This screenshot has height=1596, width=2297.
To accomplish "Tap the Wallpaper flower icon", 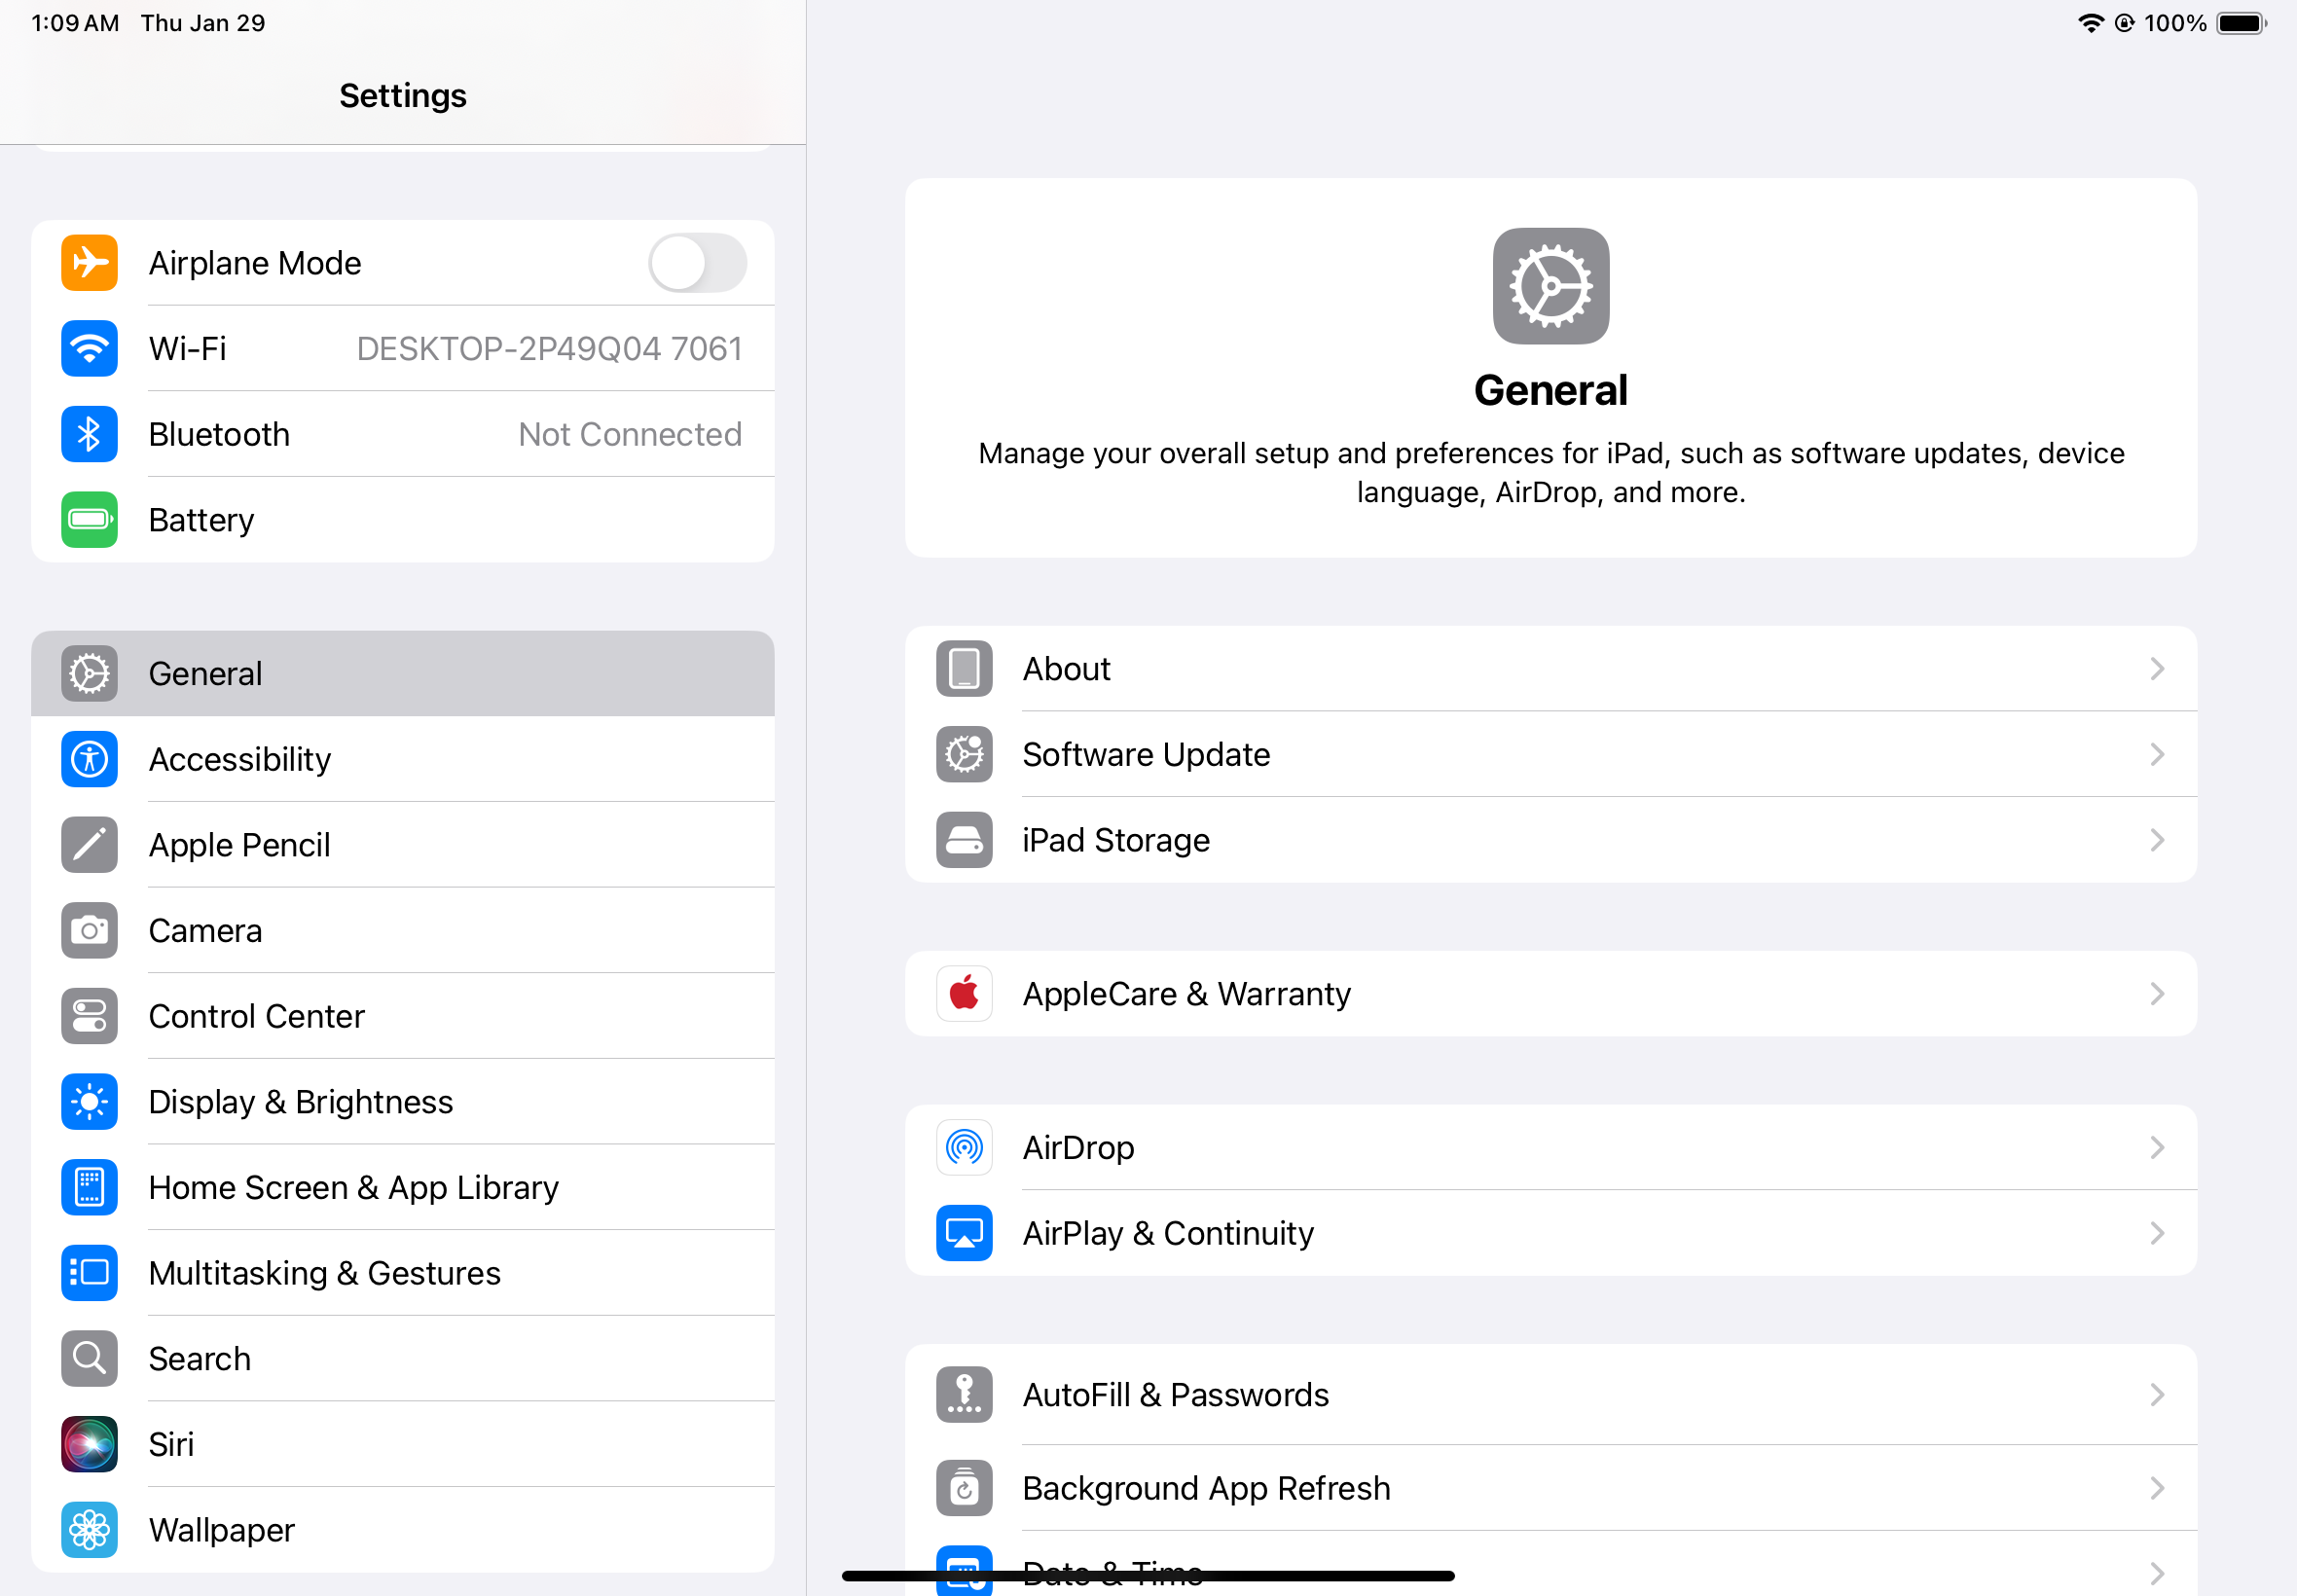I will [89, 1530].
